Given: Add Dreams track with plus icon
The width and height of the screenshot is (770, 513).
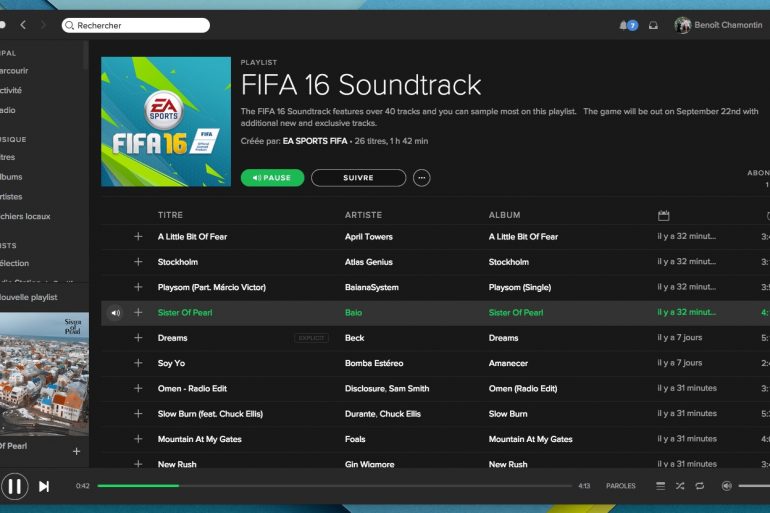Looking at the screenshot, I should coord(138,338).
